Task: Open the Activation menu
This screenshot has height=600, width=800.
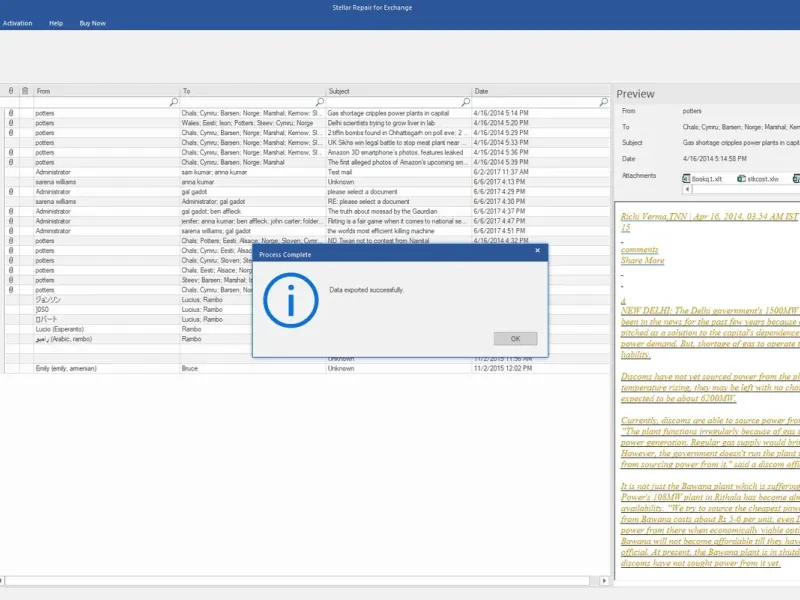Action: [17, 23]
